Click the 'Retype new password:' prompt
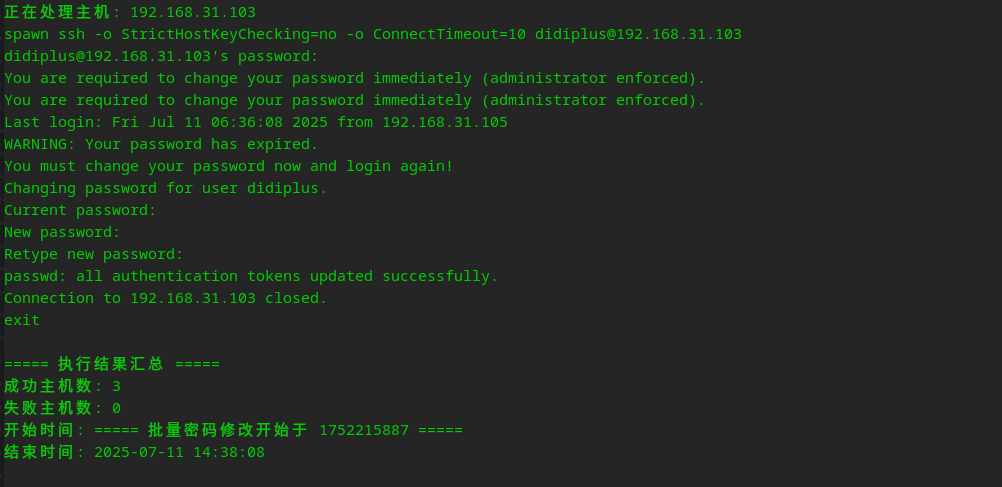Viewport: 1002px width, 487px height. coord(94,254)
